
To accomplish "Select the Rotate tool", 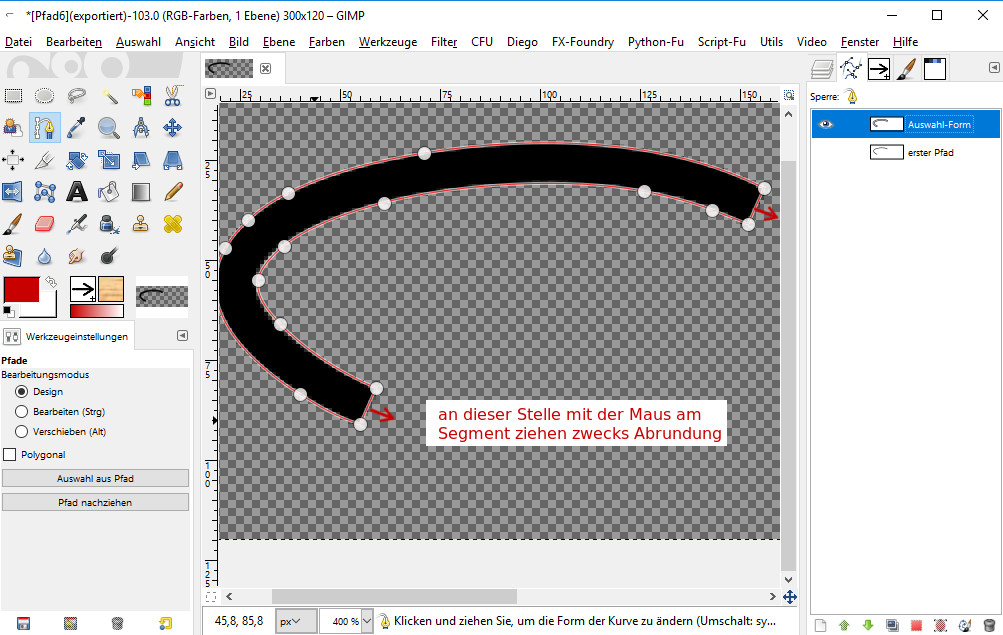I will 77,160.
